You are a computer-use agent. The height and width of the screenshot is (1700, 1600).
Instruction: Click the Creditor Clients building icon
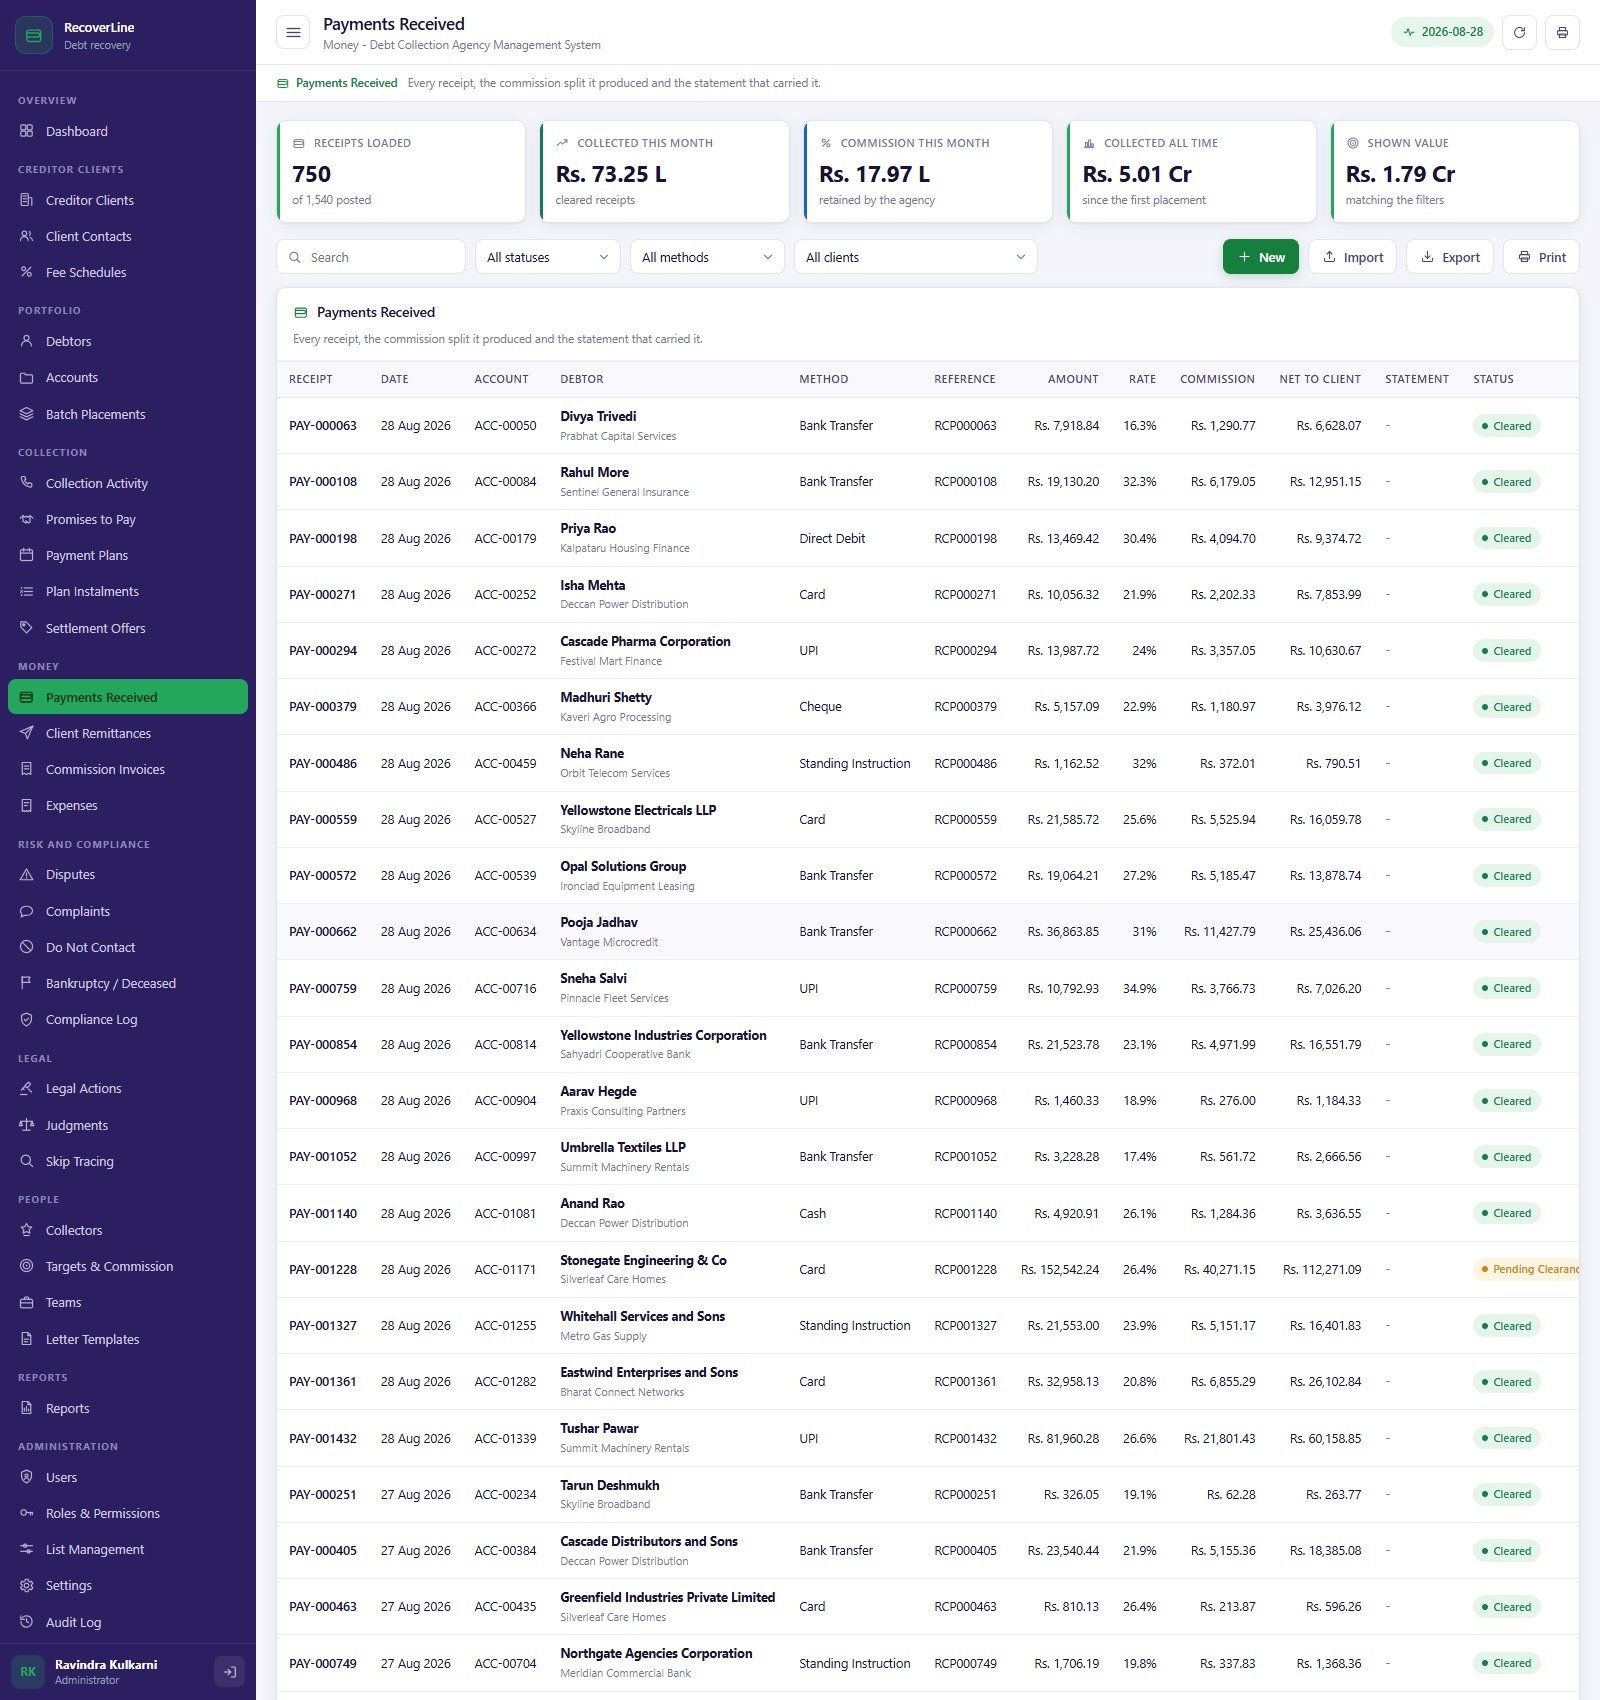tap(27, 200)
